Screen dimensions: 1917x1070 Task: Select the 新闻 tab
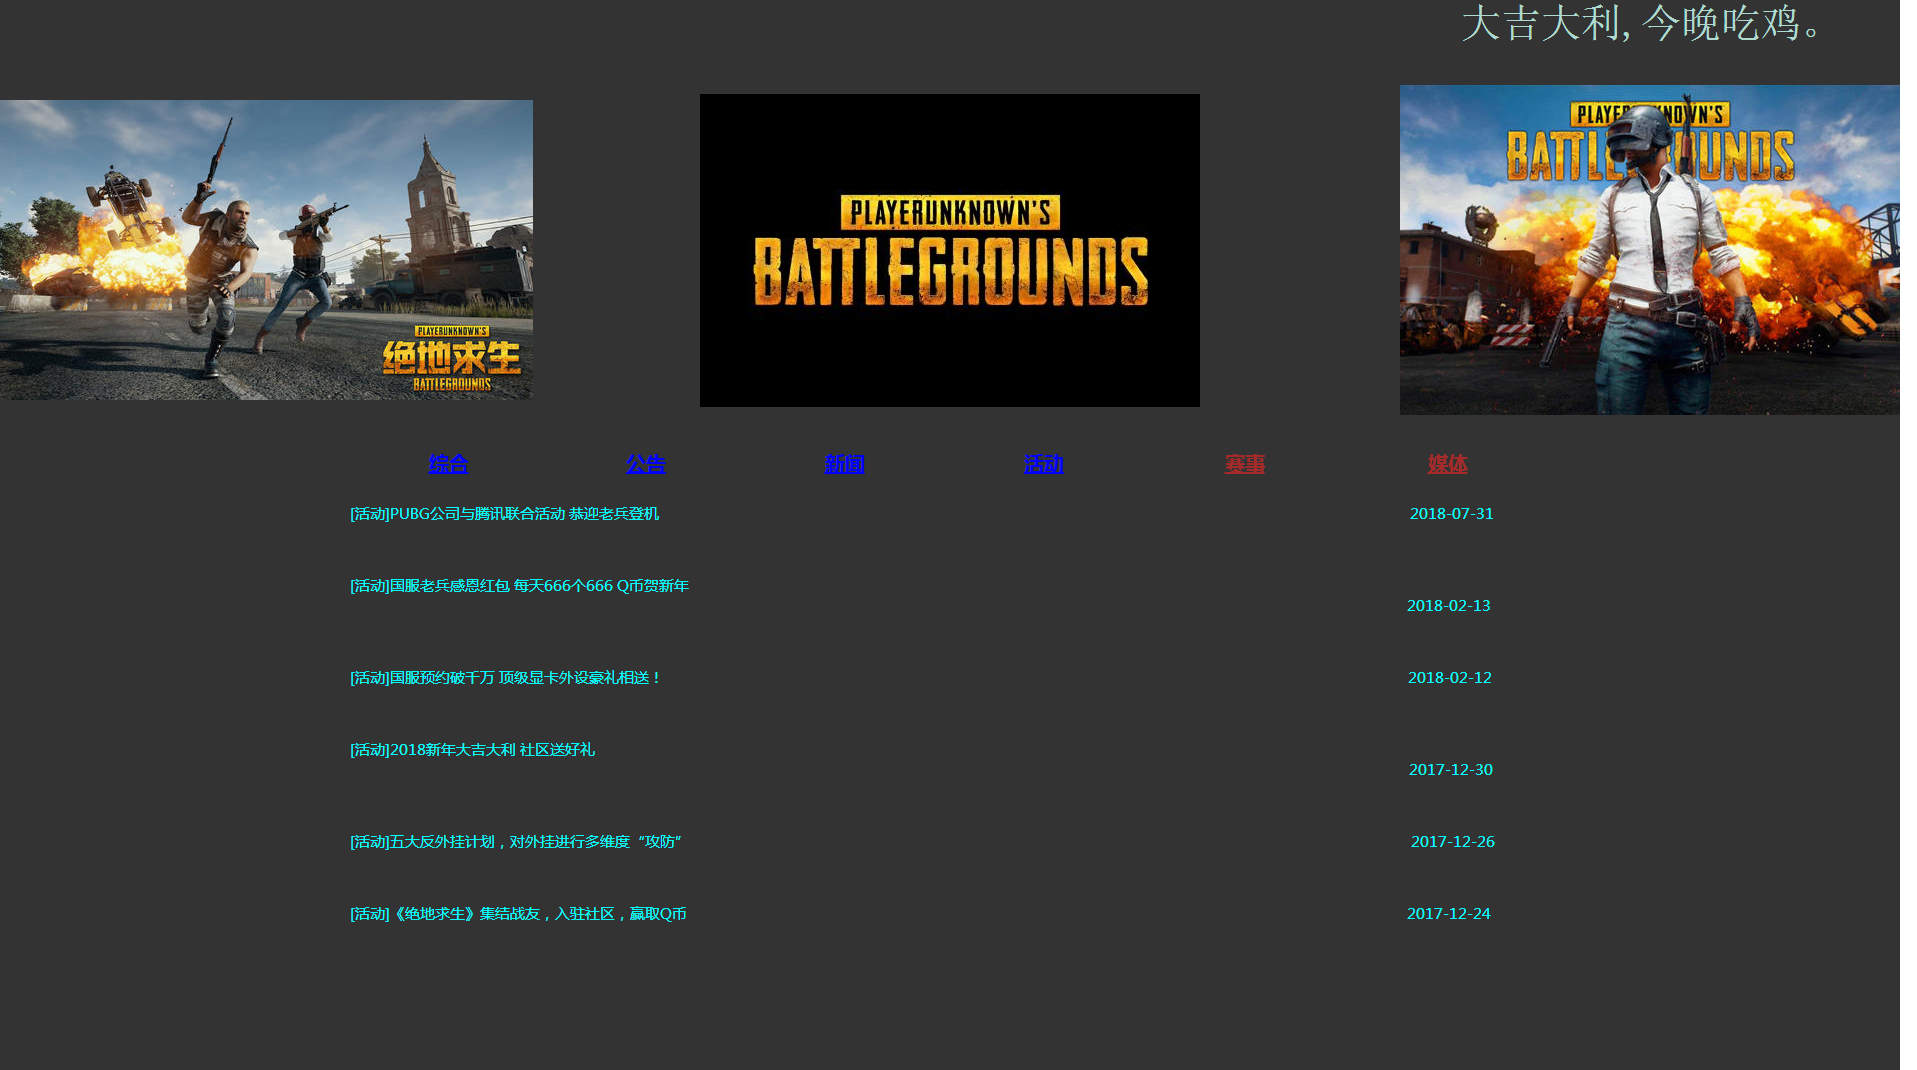[844, 464]
